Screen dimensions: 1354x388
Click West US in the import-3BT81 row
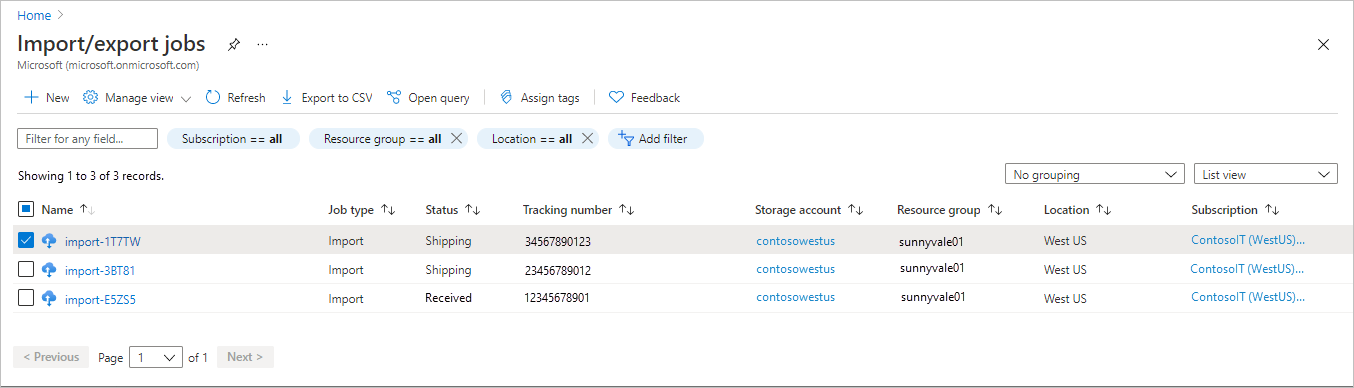pyautogui.click(x=1065, y=270)
